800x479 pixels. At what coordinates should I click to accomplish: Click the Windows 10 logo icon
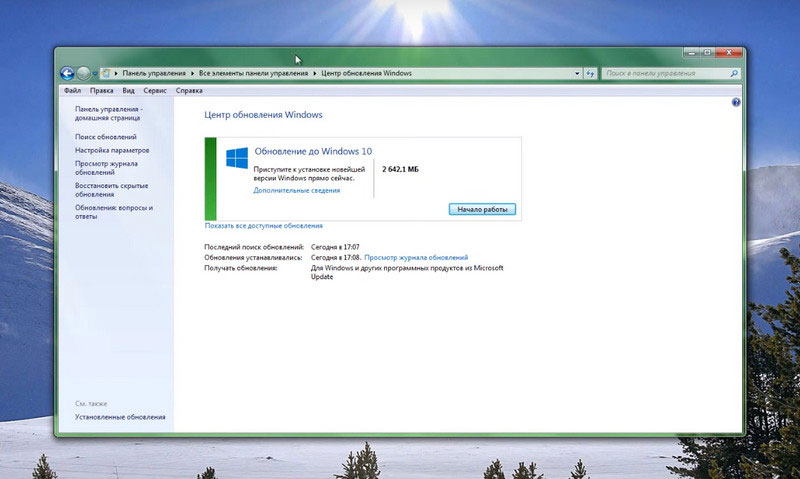pos(236,159)
